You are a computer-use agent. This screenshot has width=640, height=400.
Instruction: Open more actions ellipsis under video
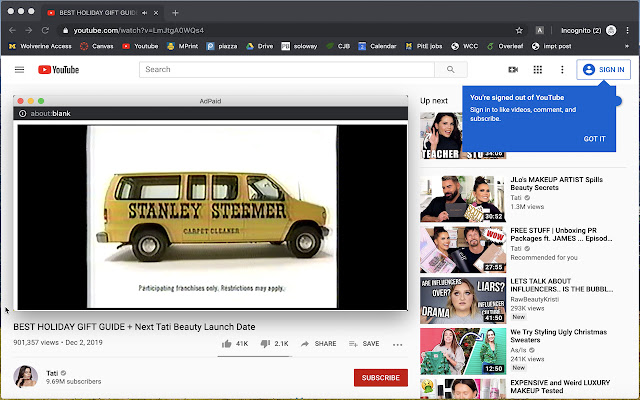point(398,344)
